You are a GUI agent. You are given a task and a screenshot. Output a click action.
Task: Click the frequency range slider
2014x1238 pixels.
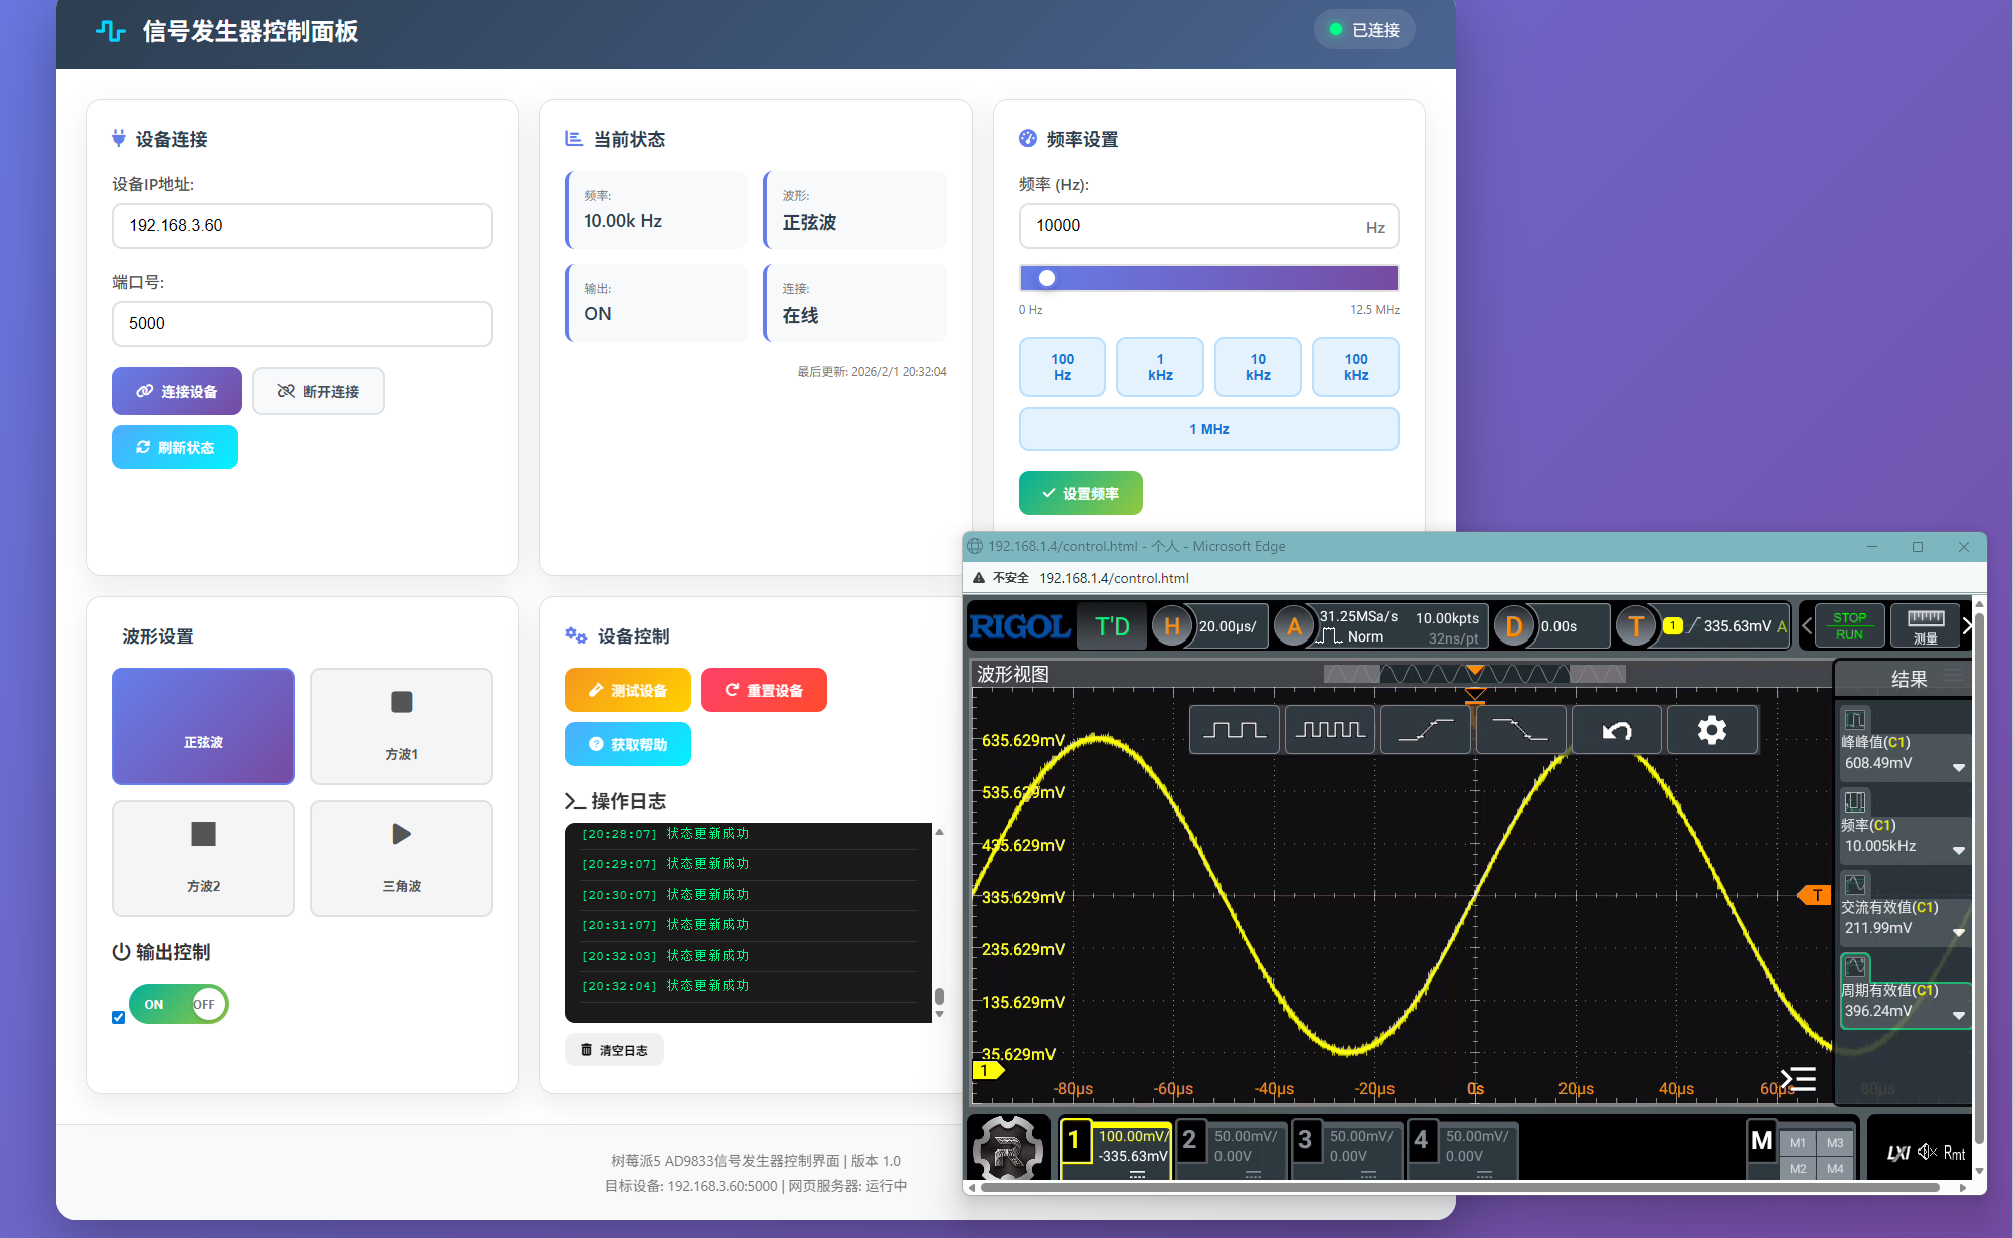(x=1208, y=278)
